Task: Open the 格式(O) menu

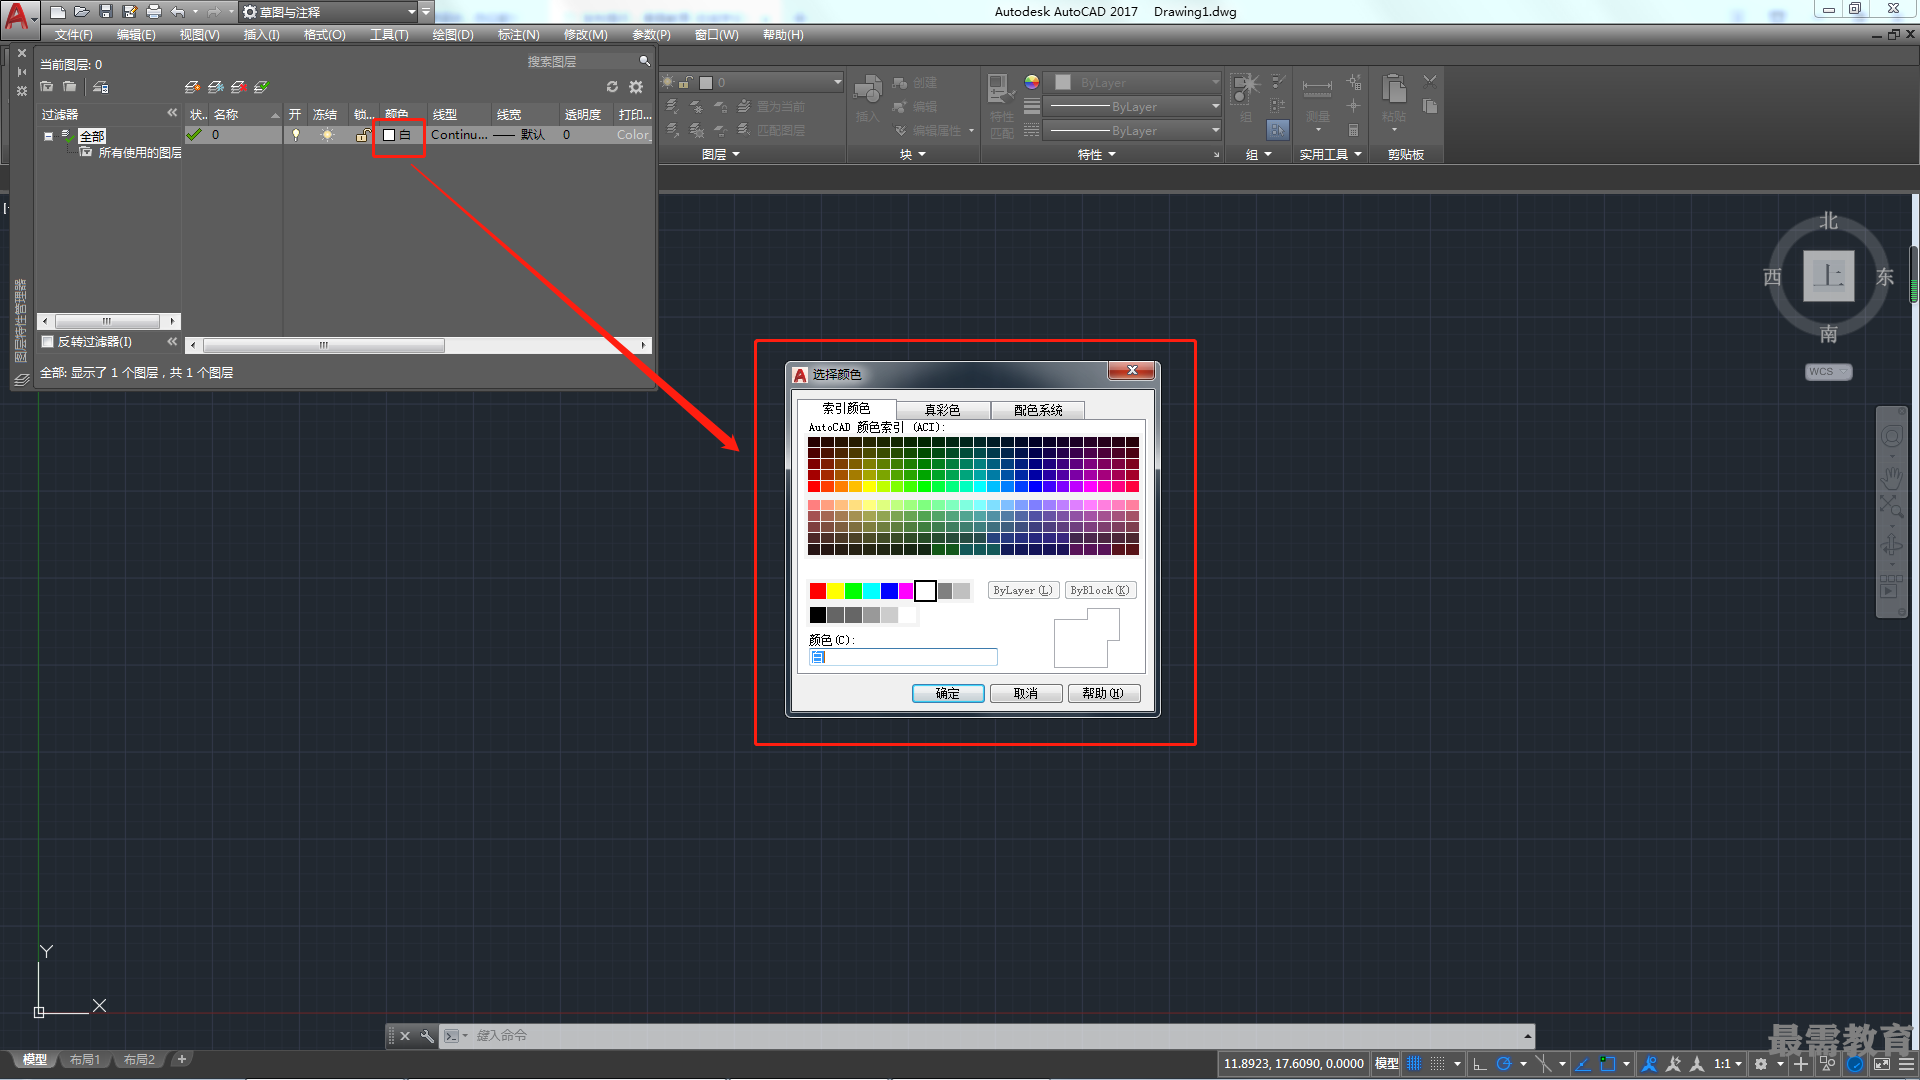Action: (325, 35)
